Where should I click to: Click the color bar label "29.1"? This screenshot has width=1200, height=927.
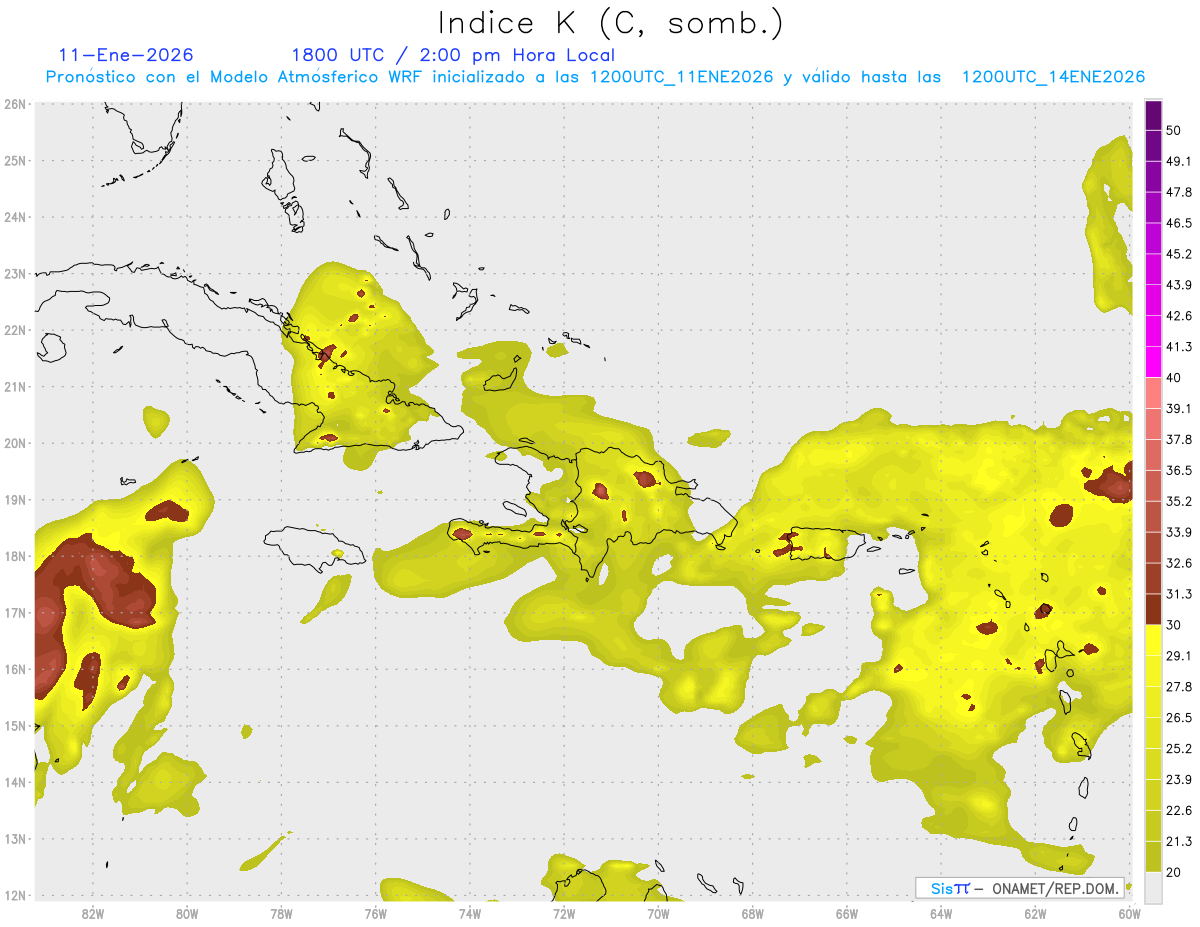pos(1179,656)
